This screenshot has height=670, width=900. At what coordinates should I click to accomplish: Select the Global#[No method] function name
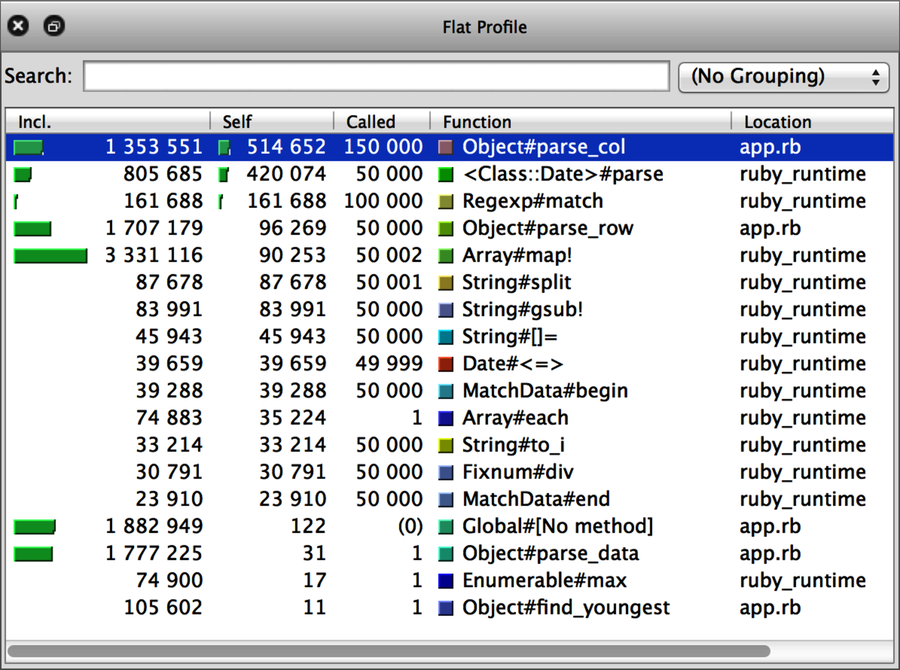[557, 526]
